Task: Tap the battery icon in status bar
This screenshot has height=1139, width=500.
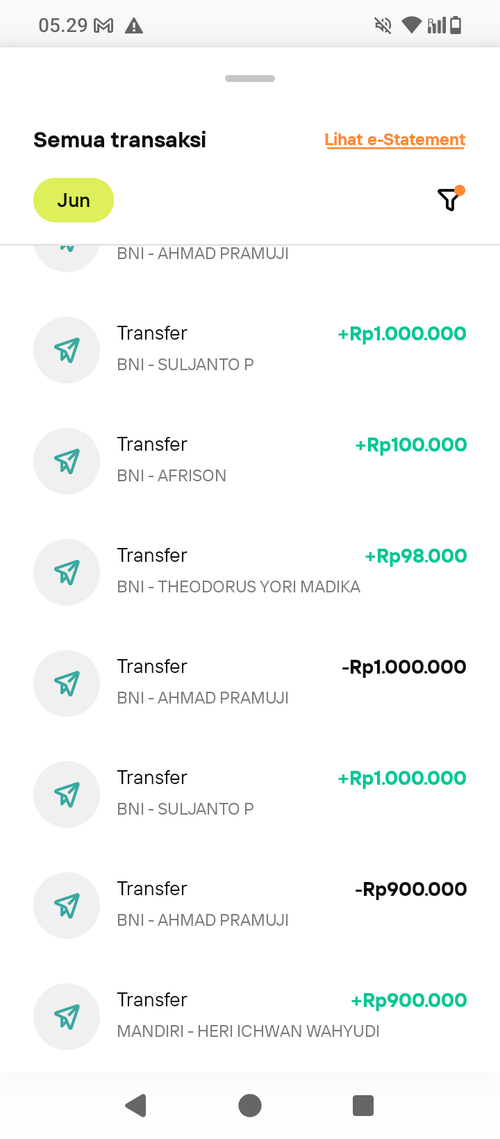Action: [456, 26]
